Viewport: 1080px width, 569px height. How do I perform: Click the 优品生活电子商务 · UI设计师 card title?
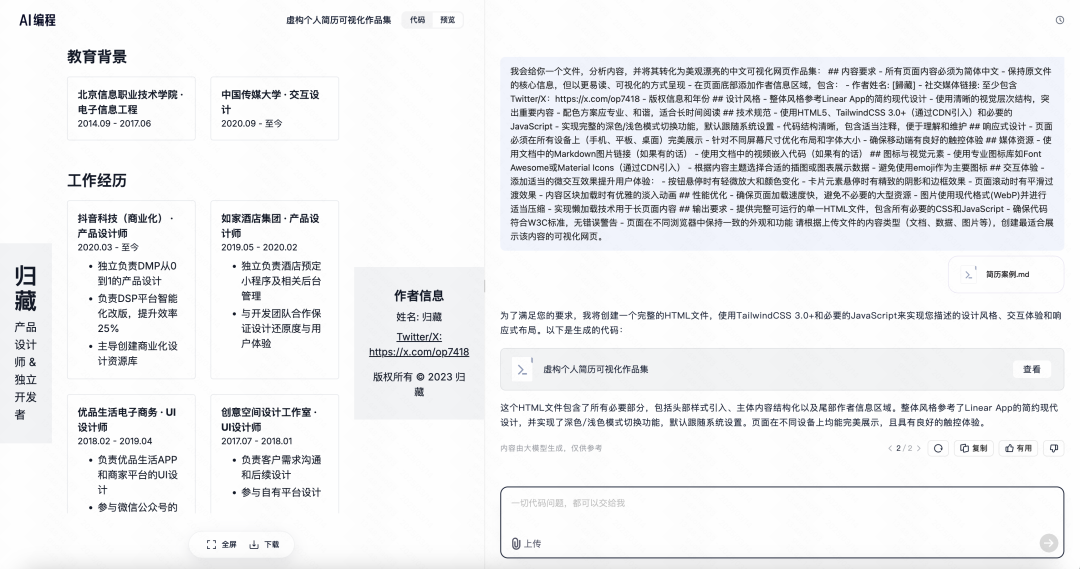pyautogui.click(x=127, y=420)
